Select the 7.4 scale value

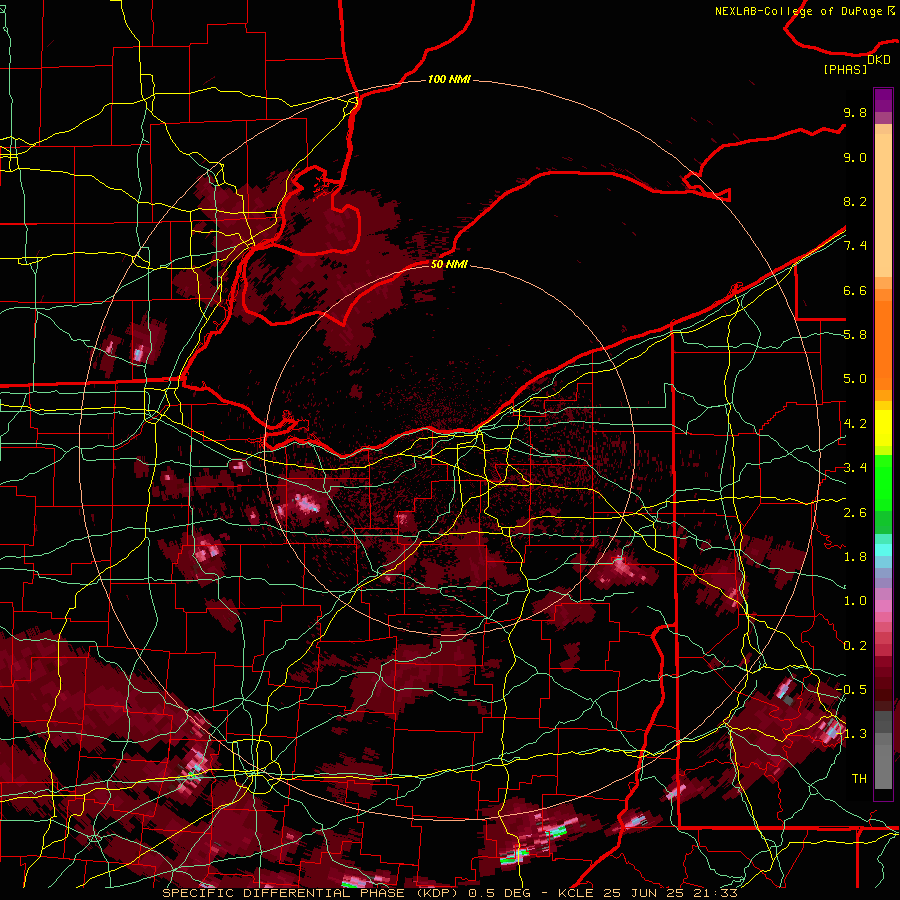pos(855,246)
